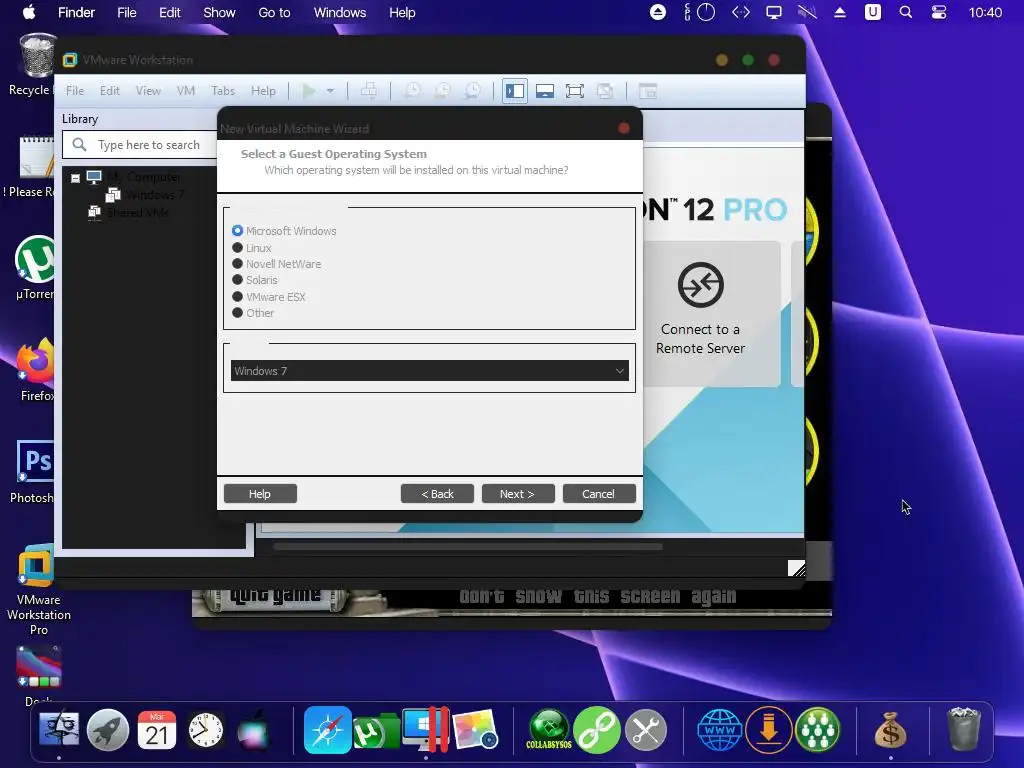The width and height of the screenshot is (1024, 768).
Task: Click the Unity mode toolbar icon
Action: coord(605,91)
